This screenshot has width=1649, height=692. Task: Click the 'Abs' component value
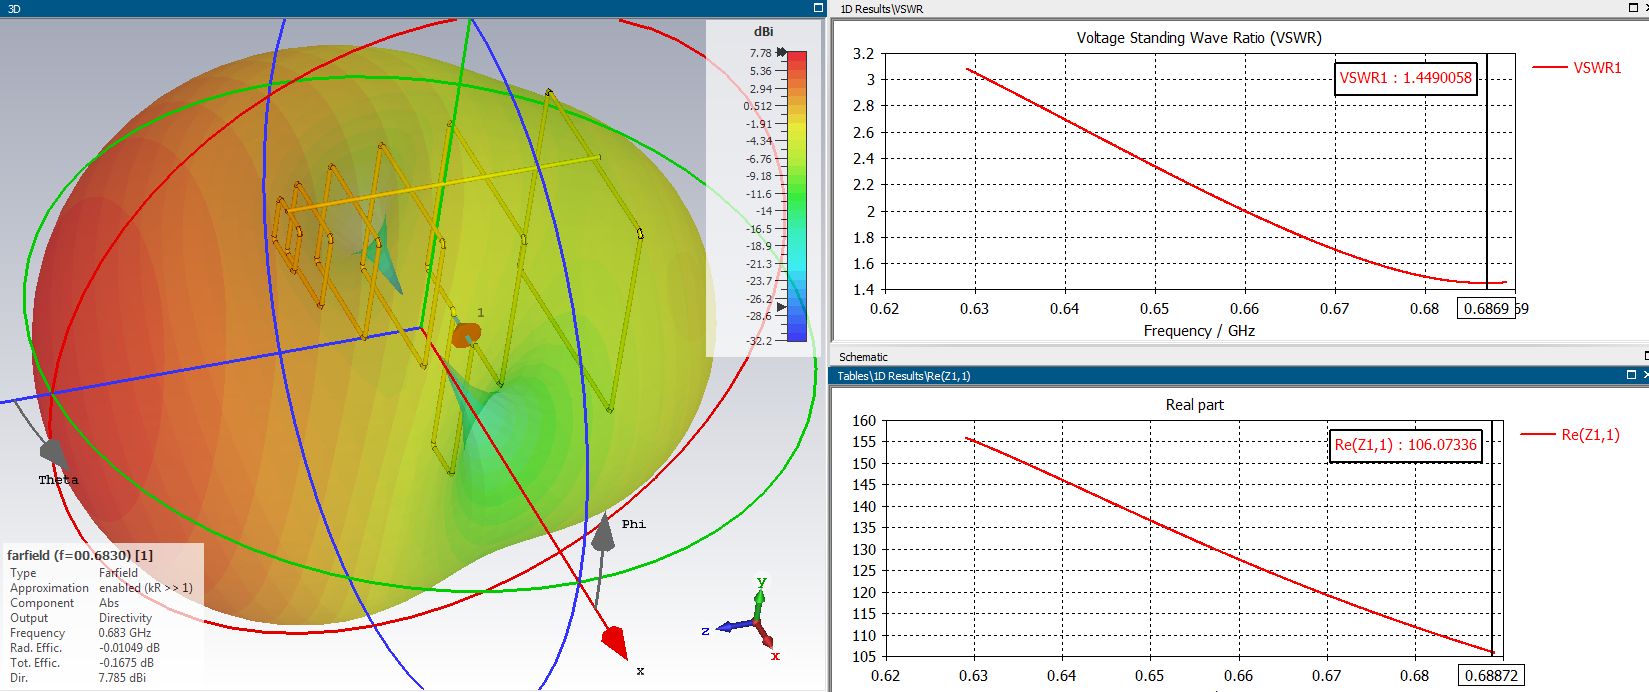point(109,603)
